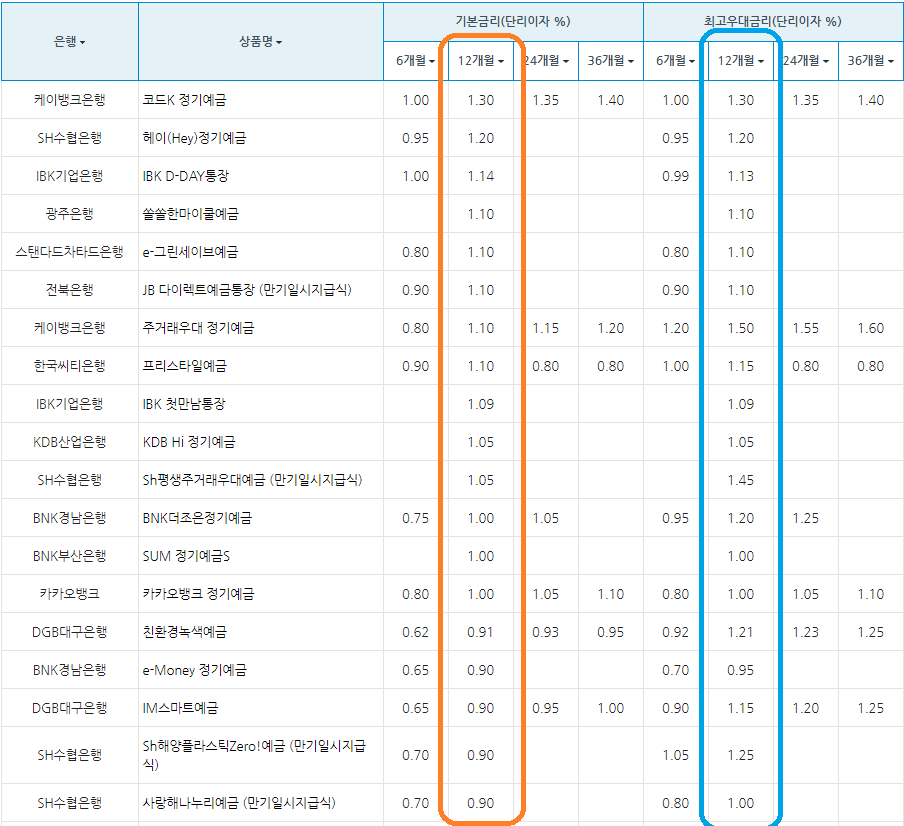Click 0.99 preferential rate for IBK D-DAY통장
The image size is (904, 826).
pyautogui.click(x=675, y=176)
